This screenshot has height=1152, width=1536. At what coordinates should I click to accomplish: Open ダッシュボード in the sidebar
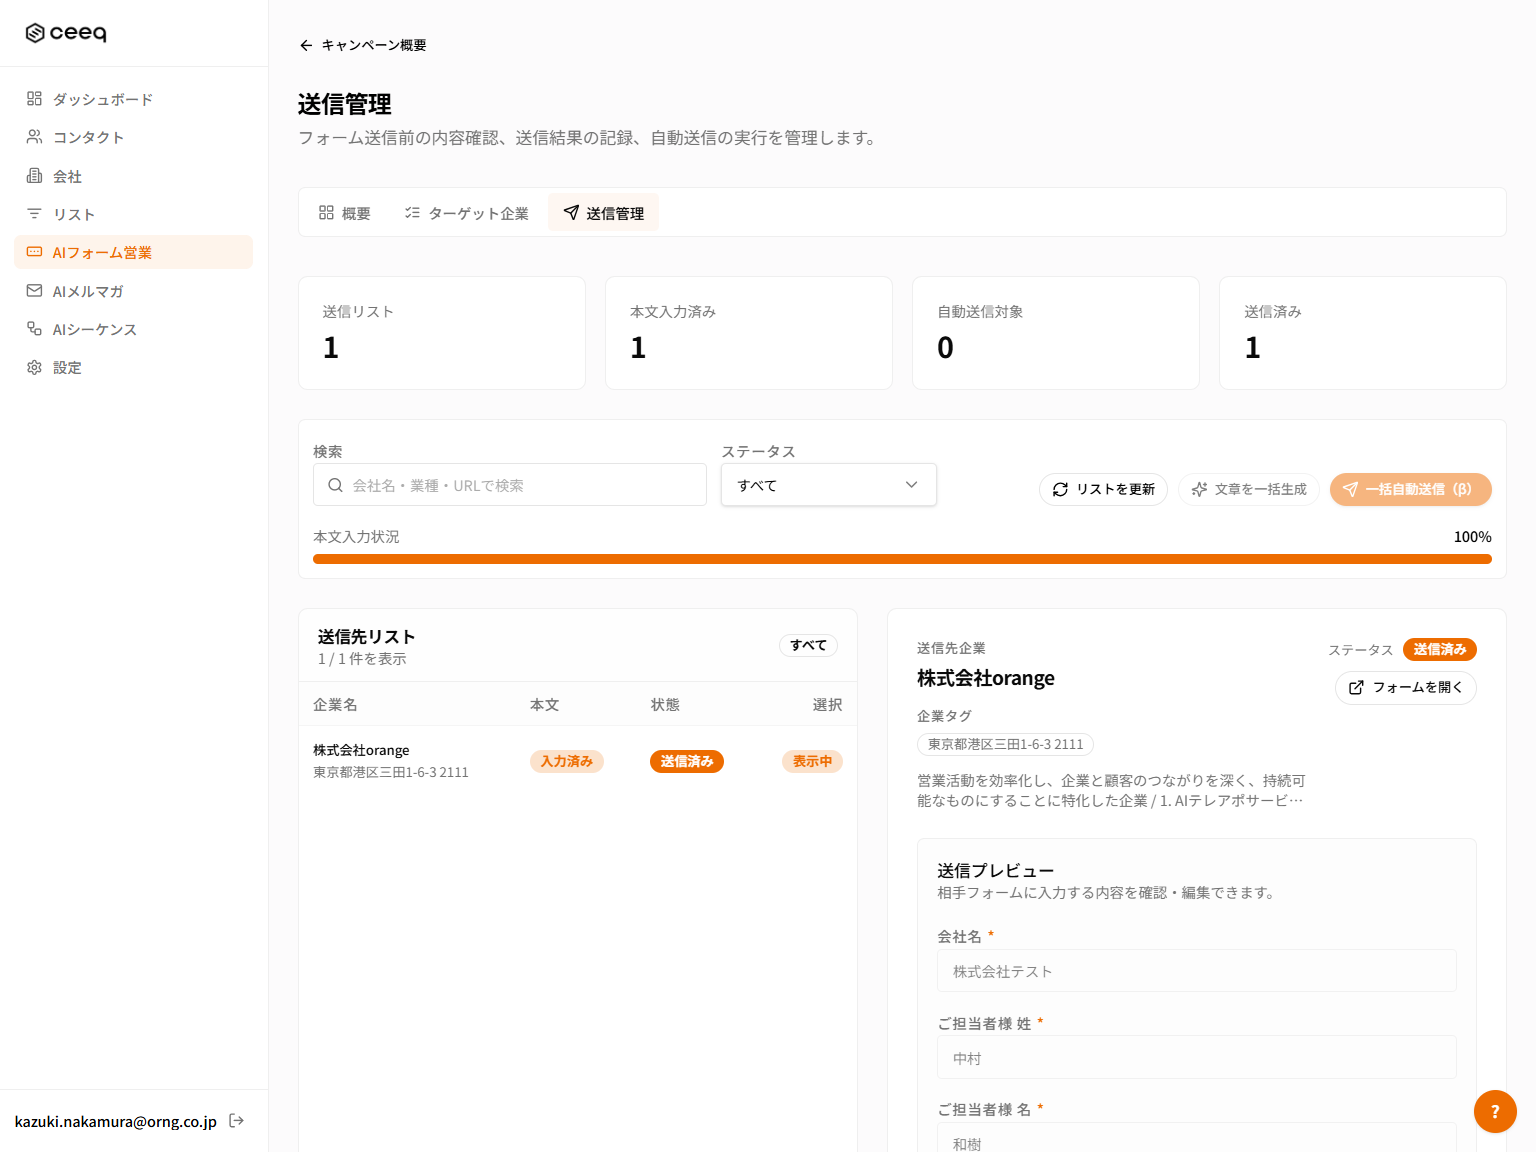133,99
